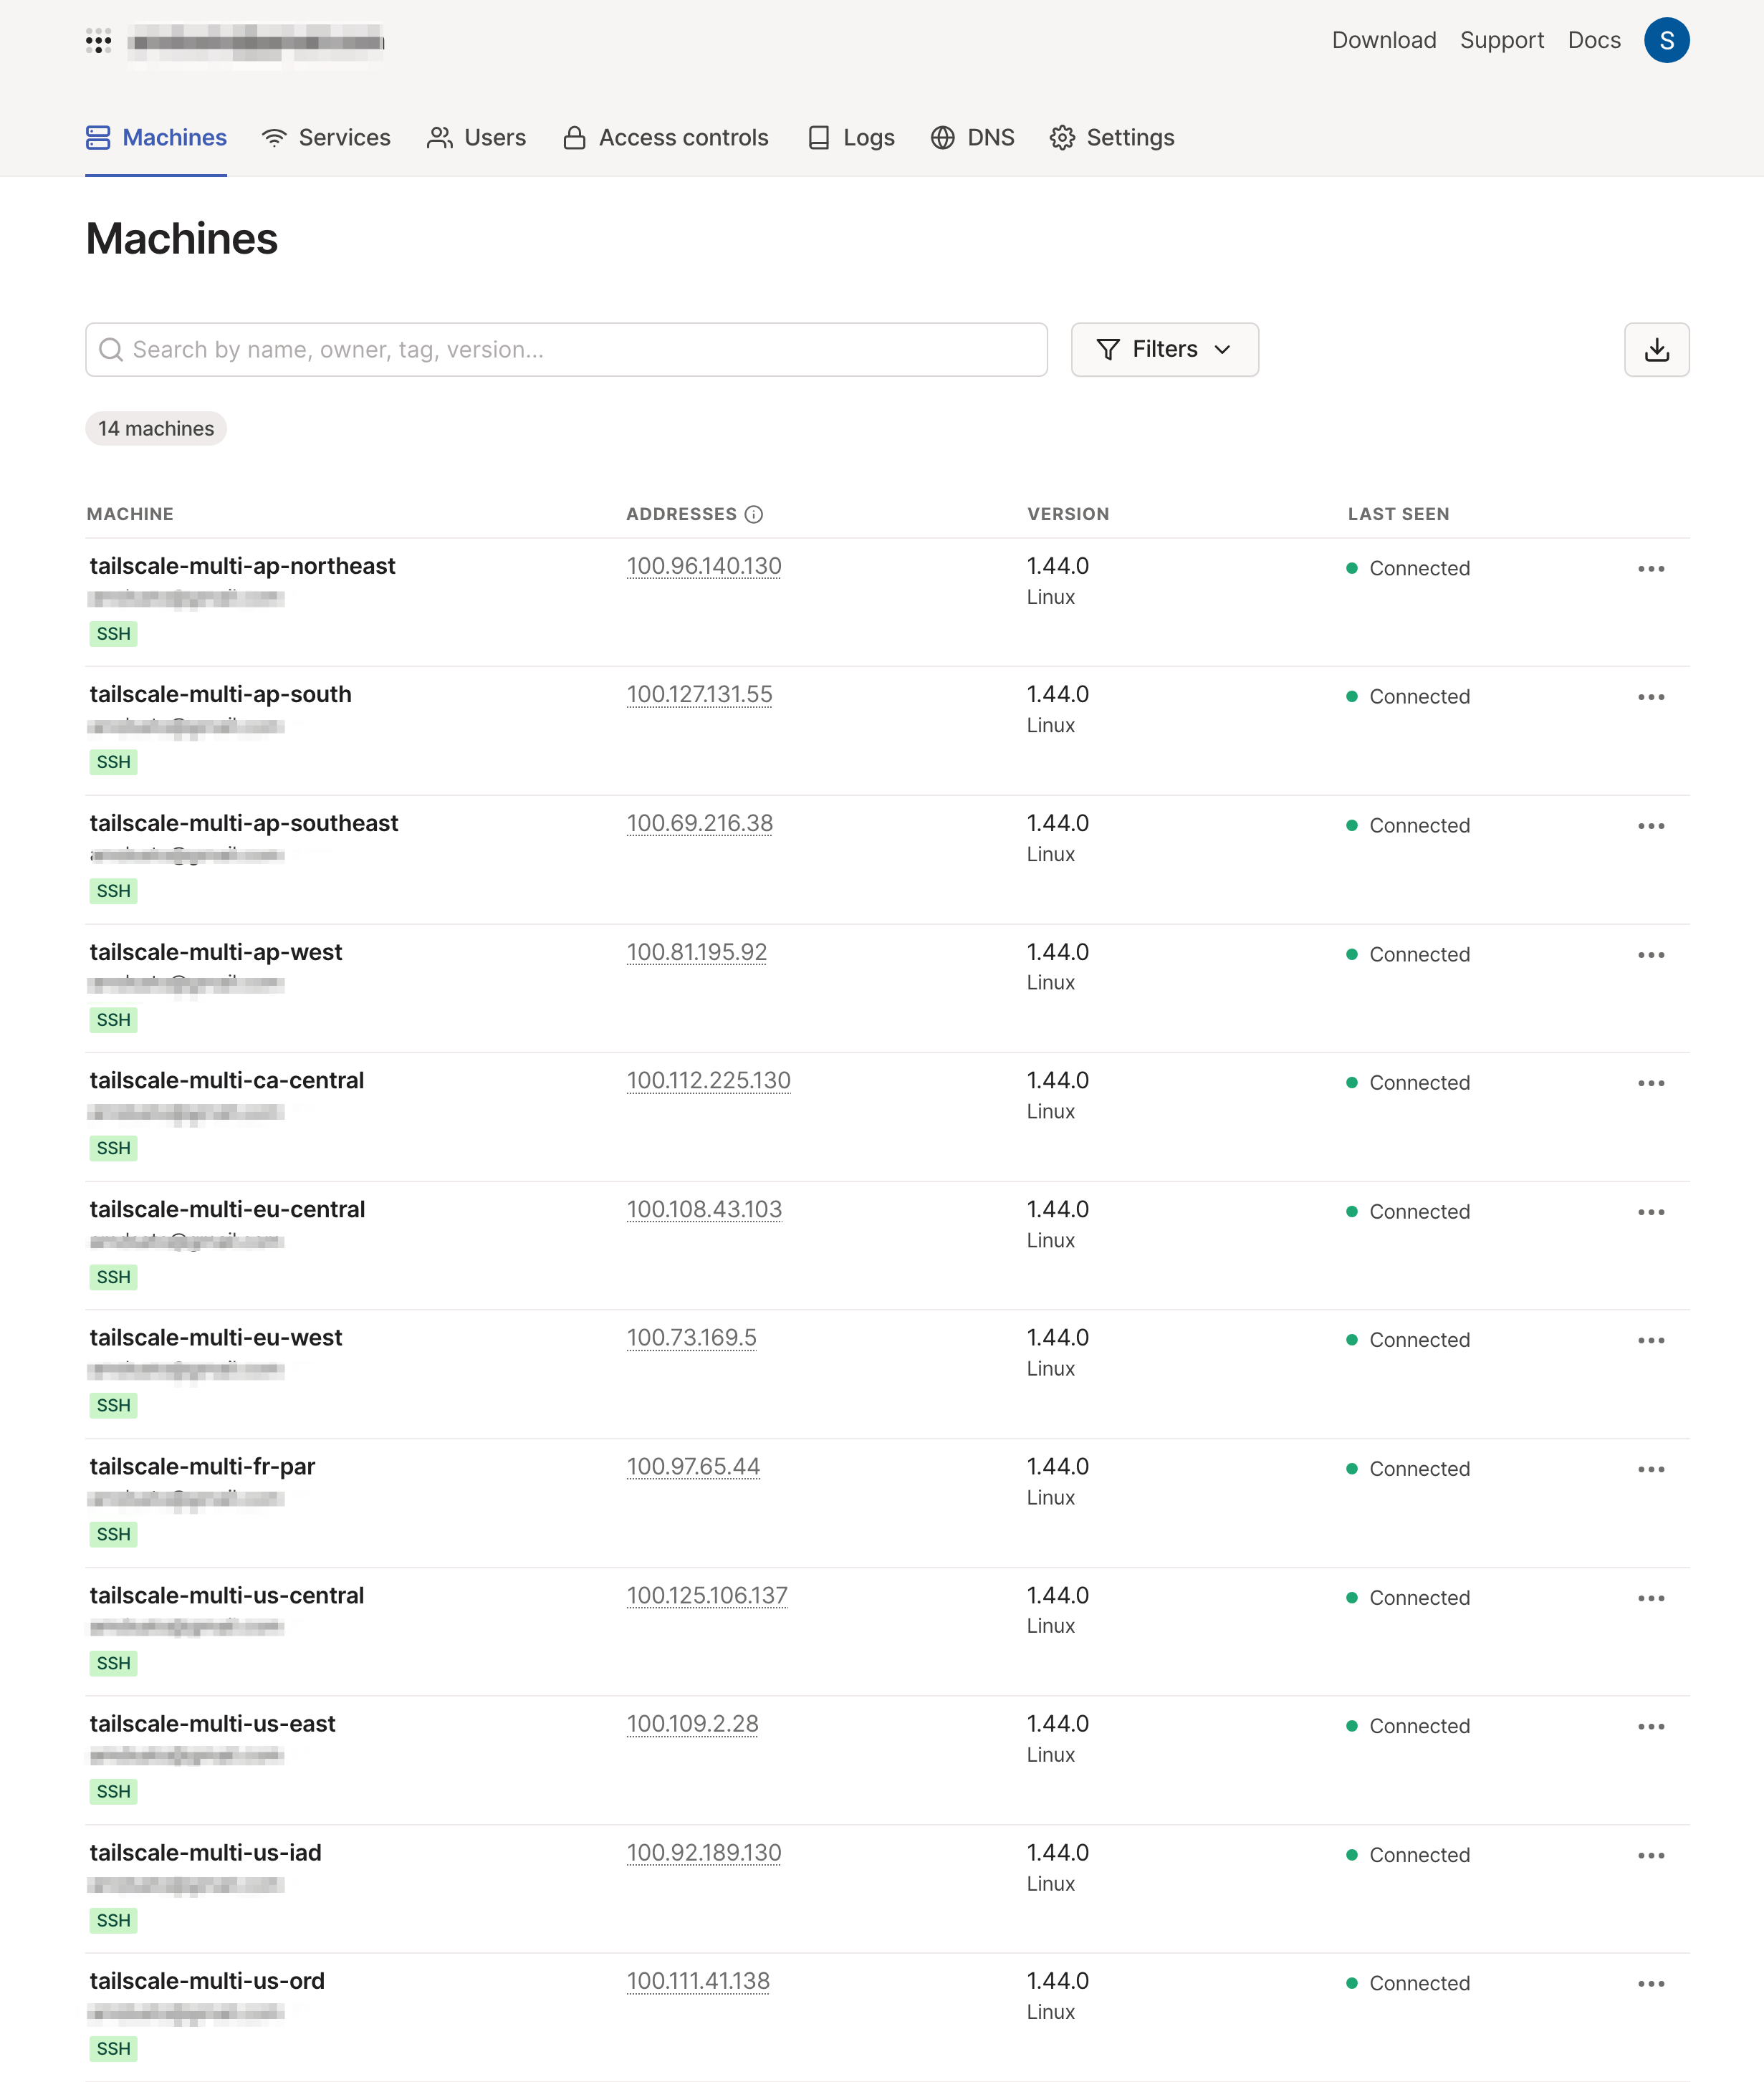
Task: Expand address list 100.69.216.38
Action: 699,823
